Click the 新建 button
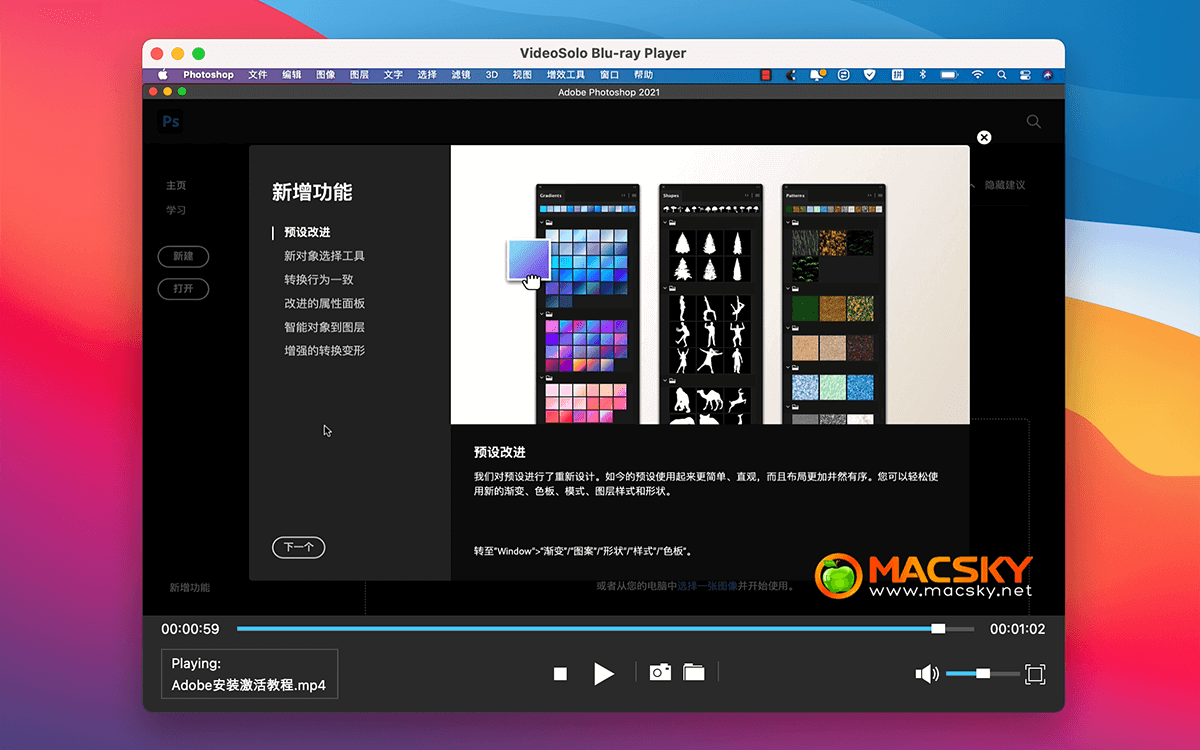Screen dimensions: 1200x750 click(x=183, y=256)
